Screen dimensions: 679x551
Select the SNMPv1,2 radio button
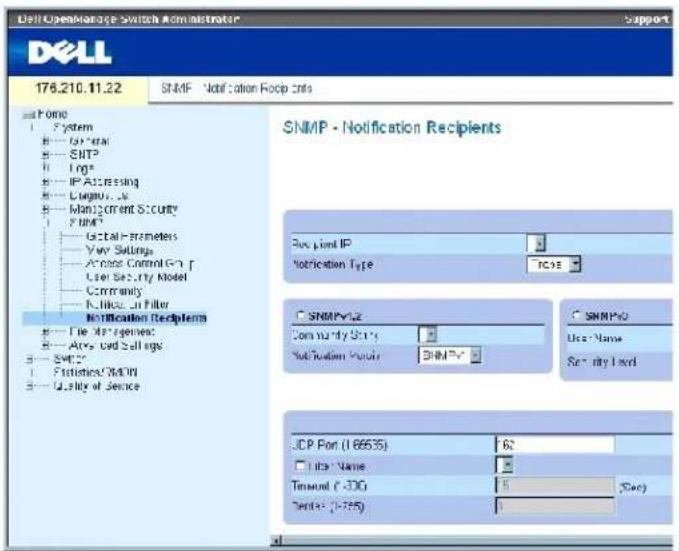[300, 315]
